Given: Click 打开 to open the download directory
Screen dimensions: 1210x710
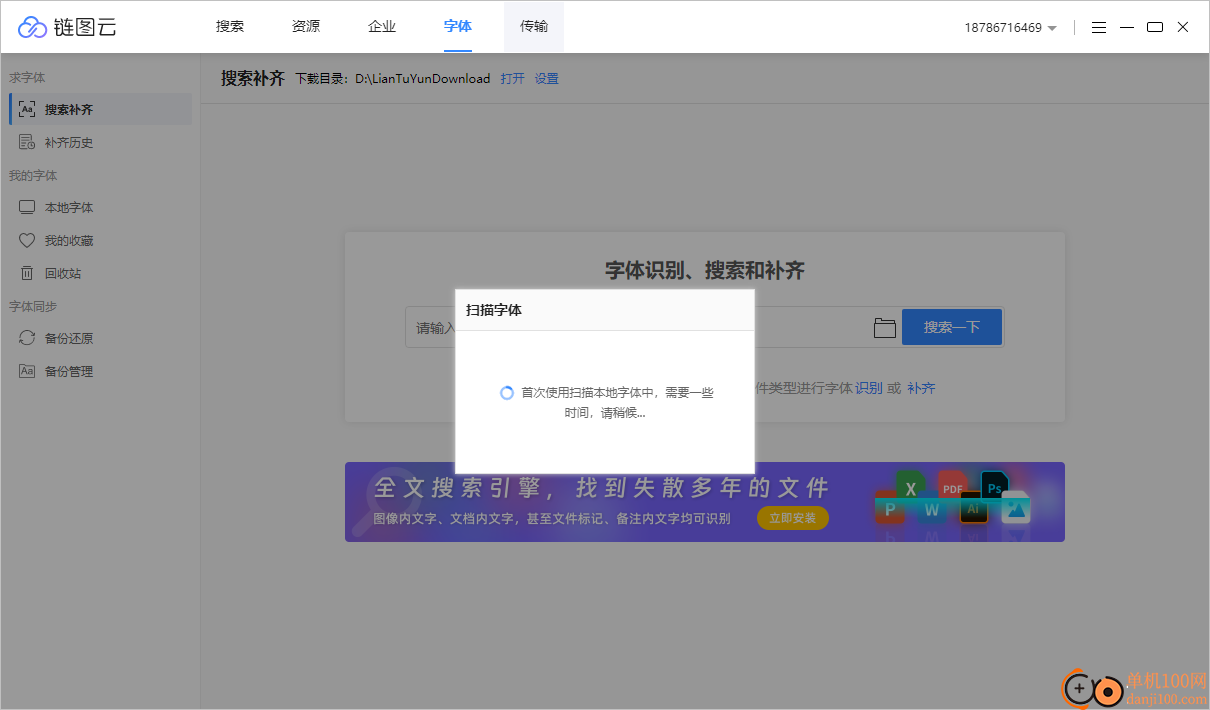Looking at the screenshot, I should click(512, 78).
